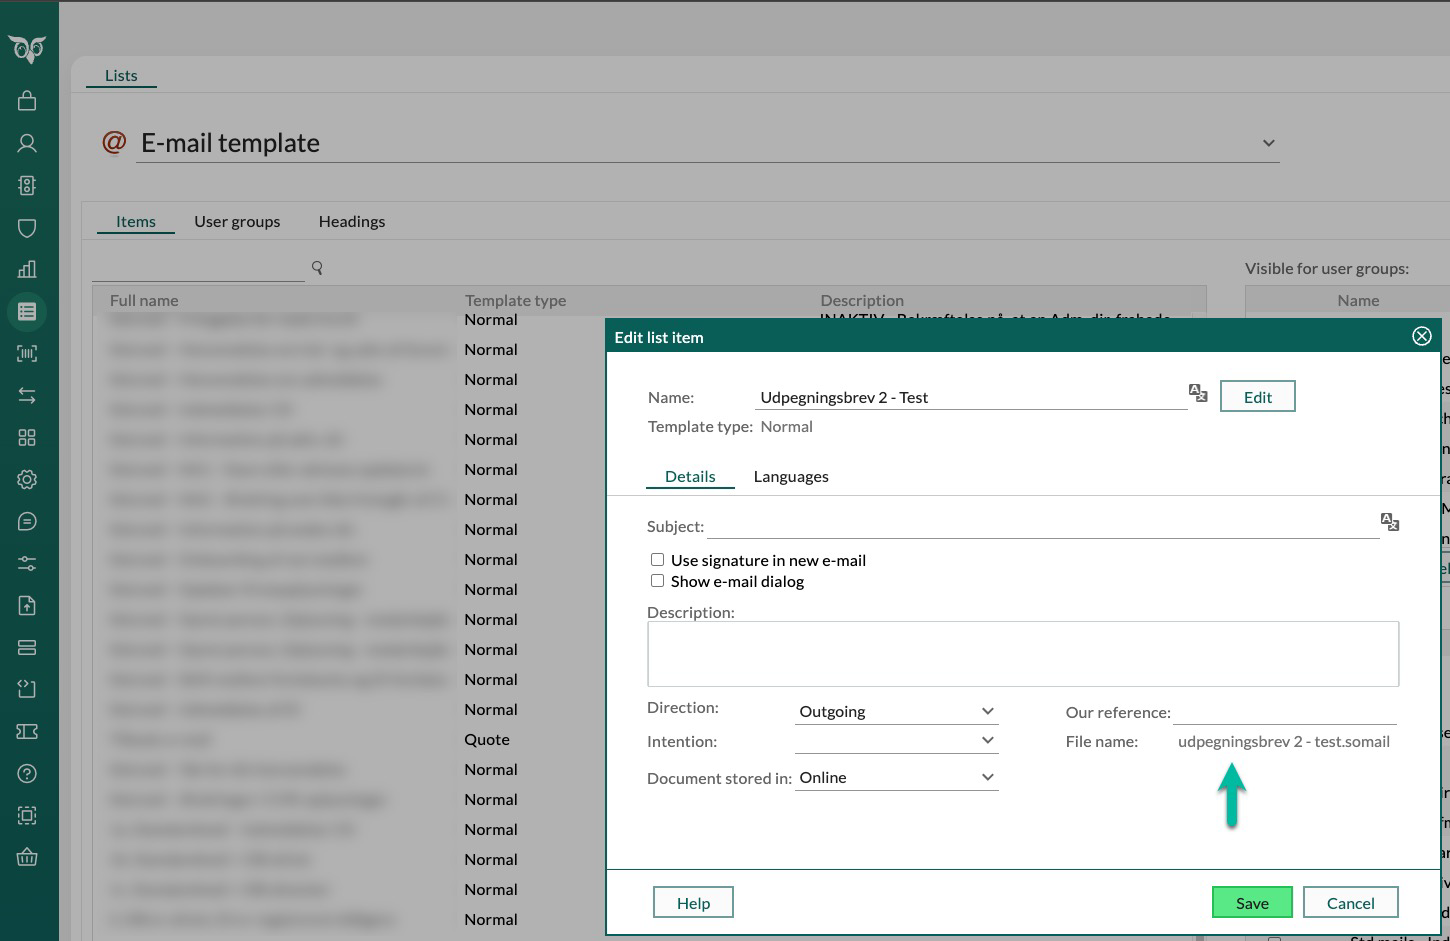Image resolution: width=1450 pixels, height=941 pixels.
Task: Open the document upload sidebar icon
Action: click(x=27, y=606)
